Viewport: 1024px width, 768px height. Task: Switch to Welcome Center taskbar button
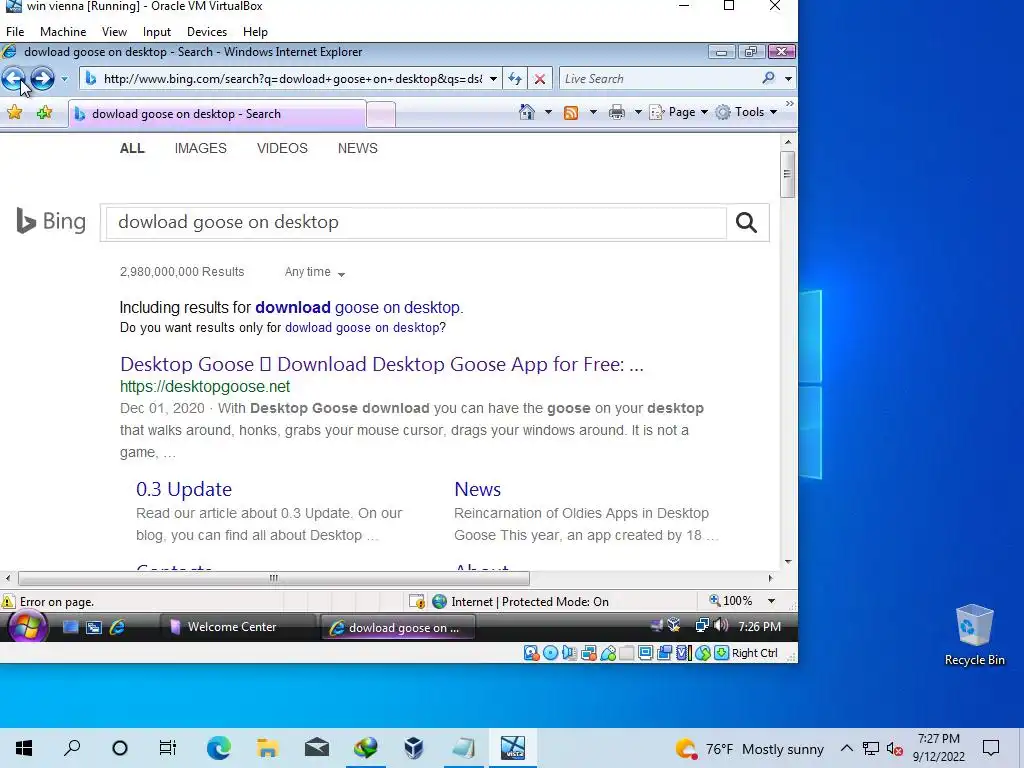[x=238, y=627]
